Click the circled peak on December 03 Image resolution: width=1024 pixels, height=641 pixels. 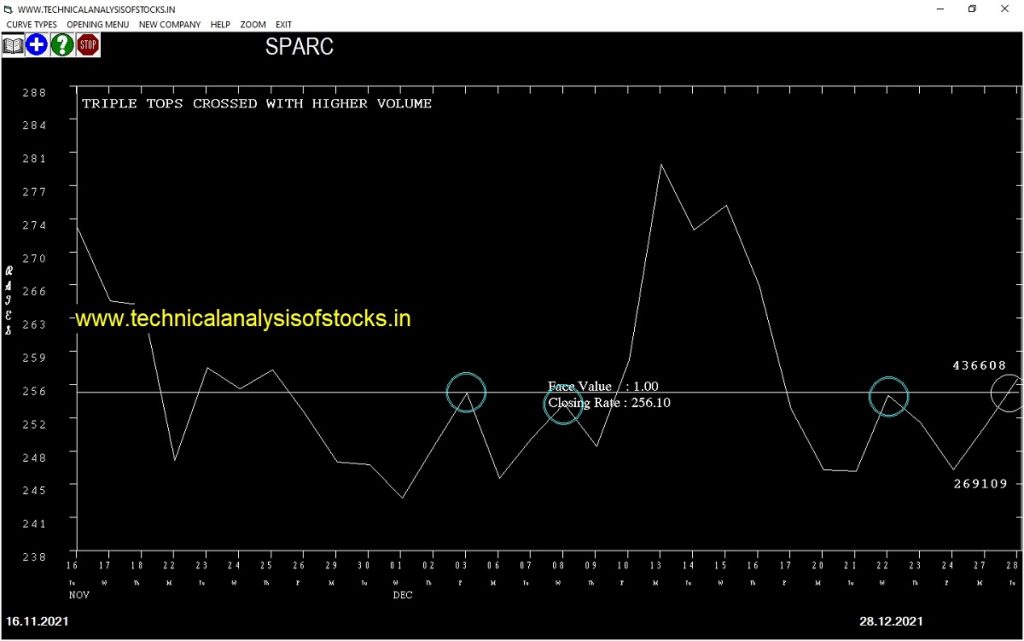point(466,392)
